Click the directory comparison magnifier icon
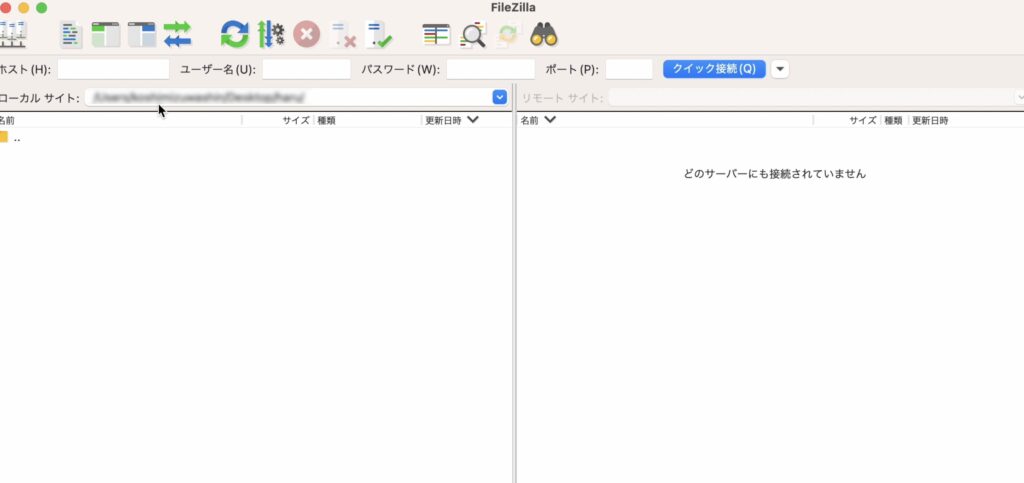The height and width of the screenshot is (483, 1024). pyautogui.click(x=472, y=35)
